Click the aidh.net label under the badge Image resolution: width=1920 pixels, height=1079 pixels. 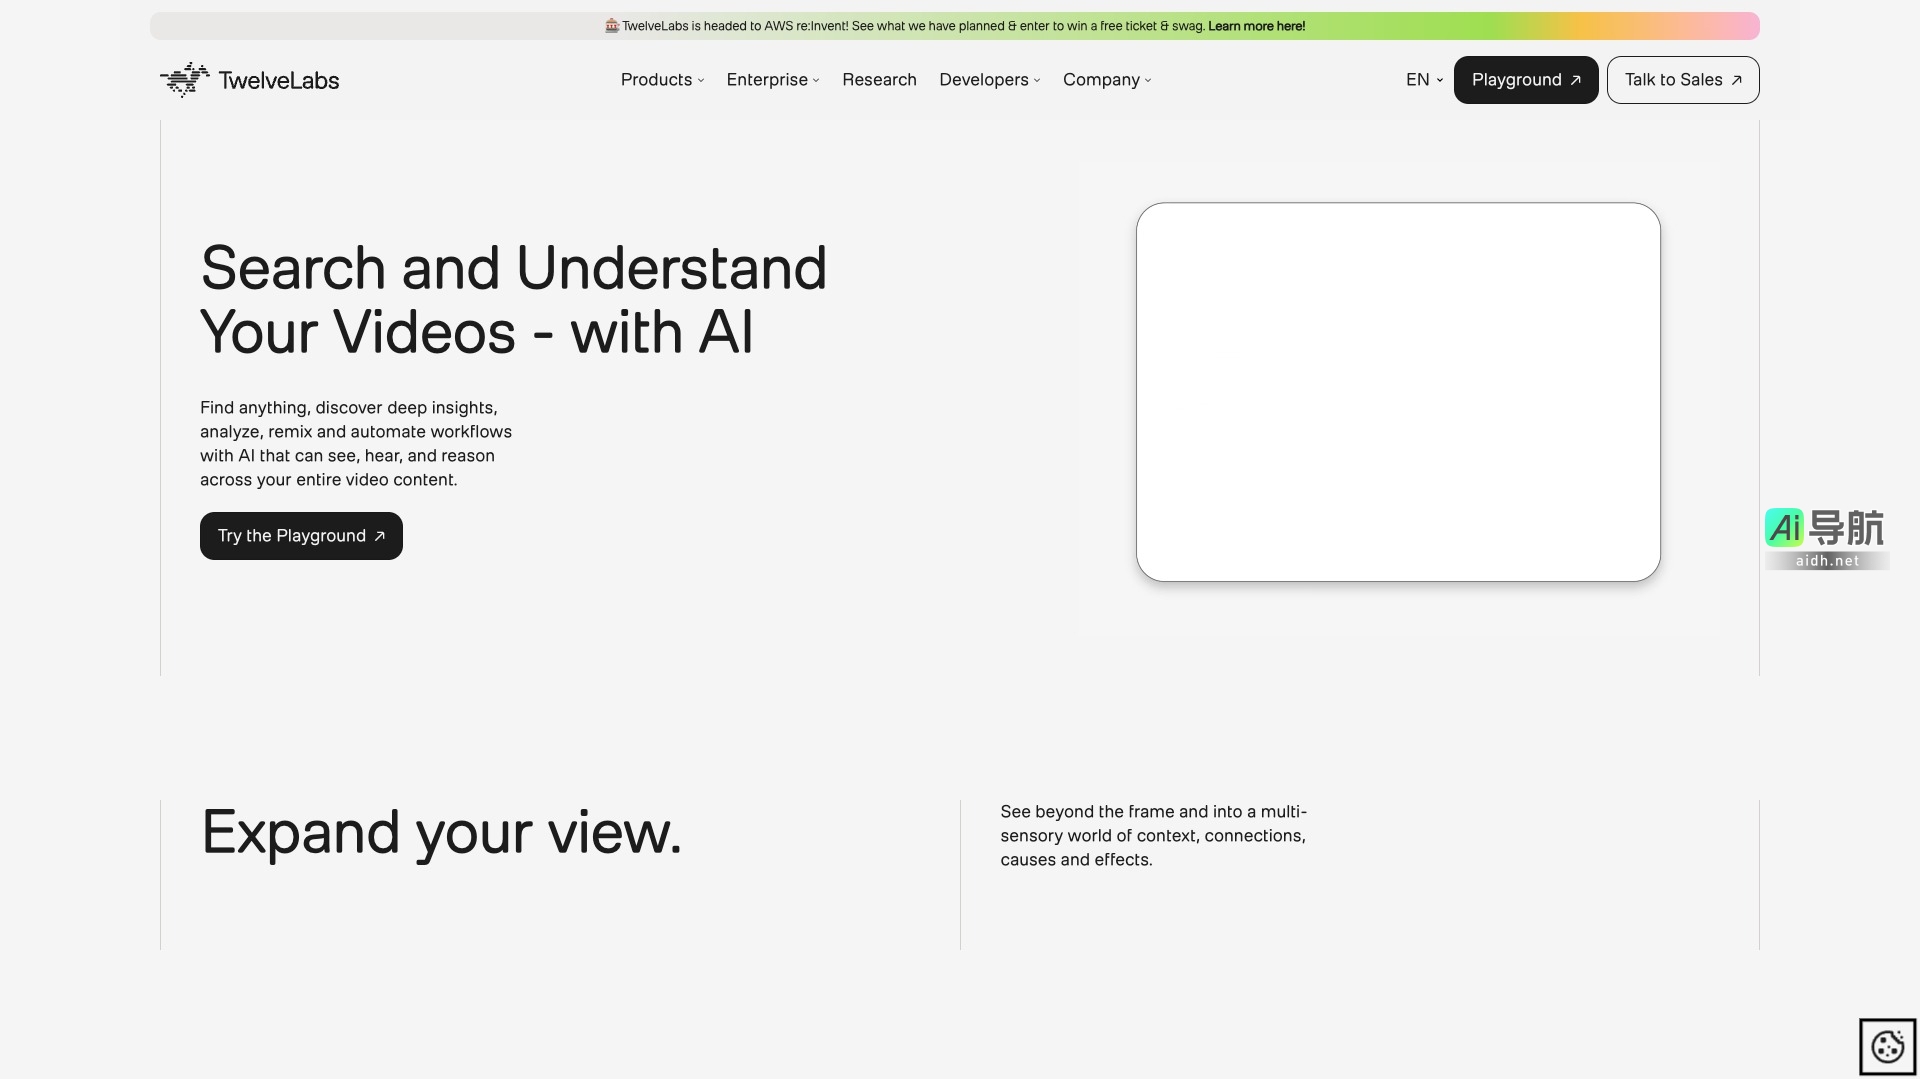pos(1827,561)
